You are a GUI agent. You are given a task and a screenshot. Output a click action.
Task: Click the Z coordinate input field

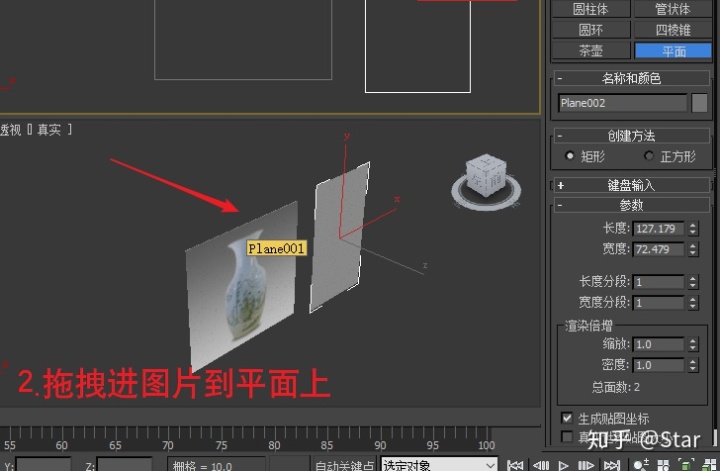124,465
